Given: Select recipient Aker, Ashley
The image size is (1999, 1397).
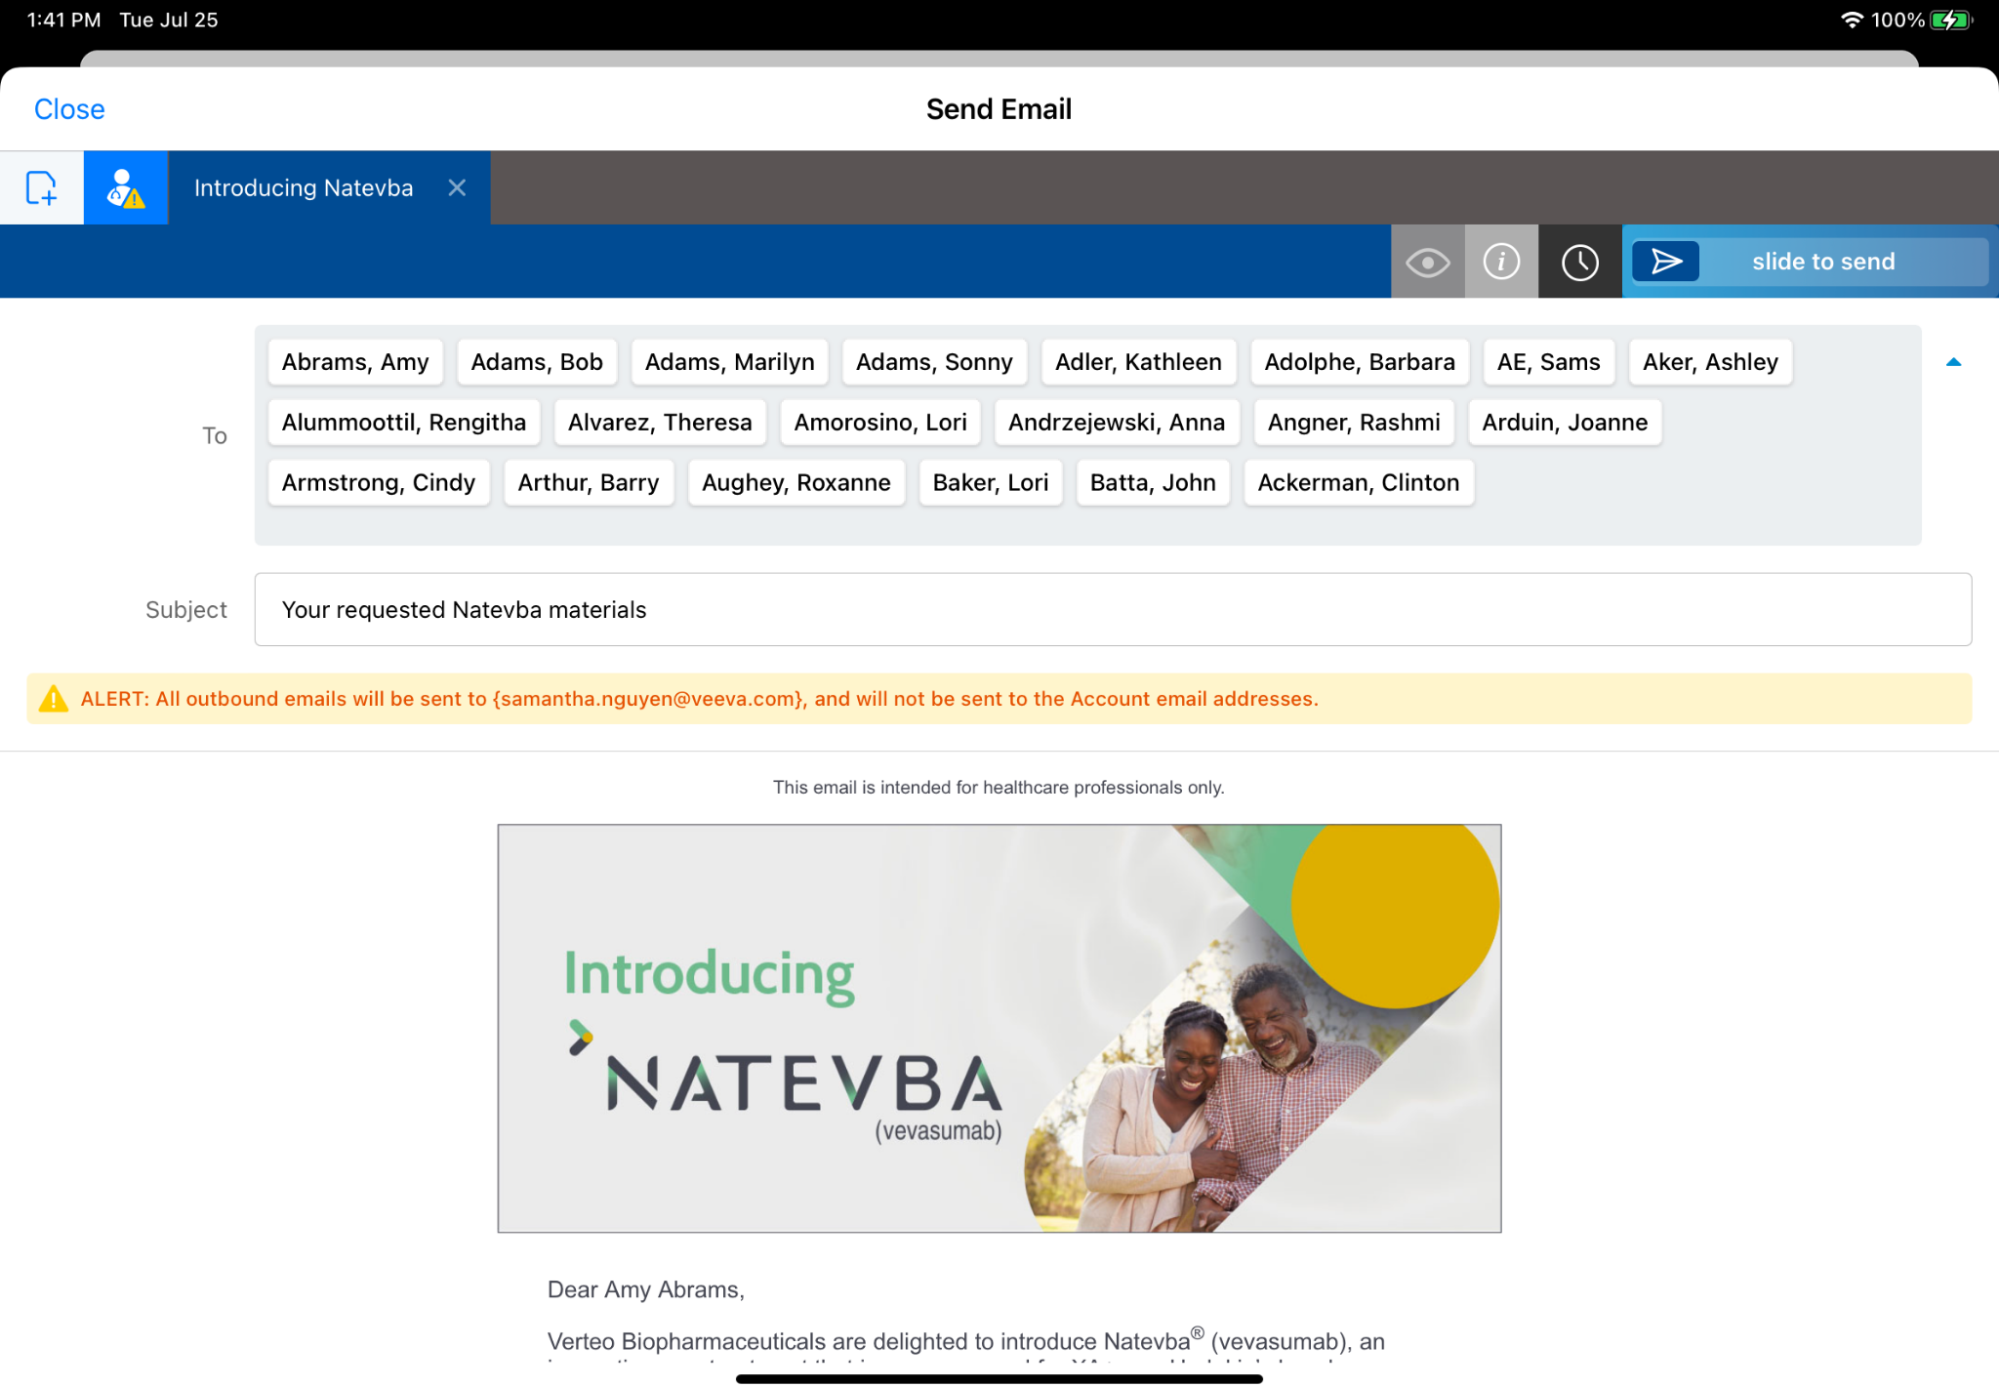Looking at the screenshot, I should [1709, 362].
